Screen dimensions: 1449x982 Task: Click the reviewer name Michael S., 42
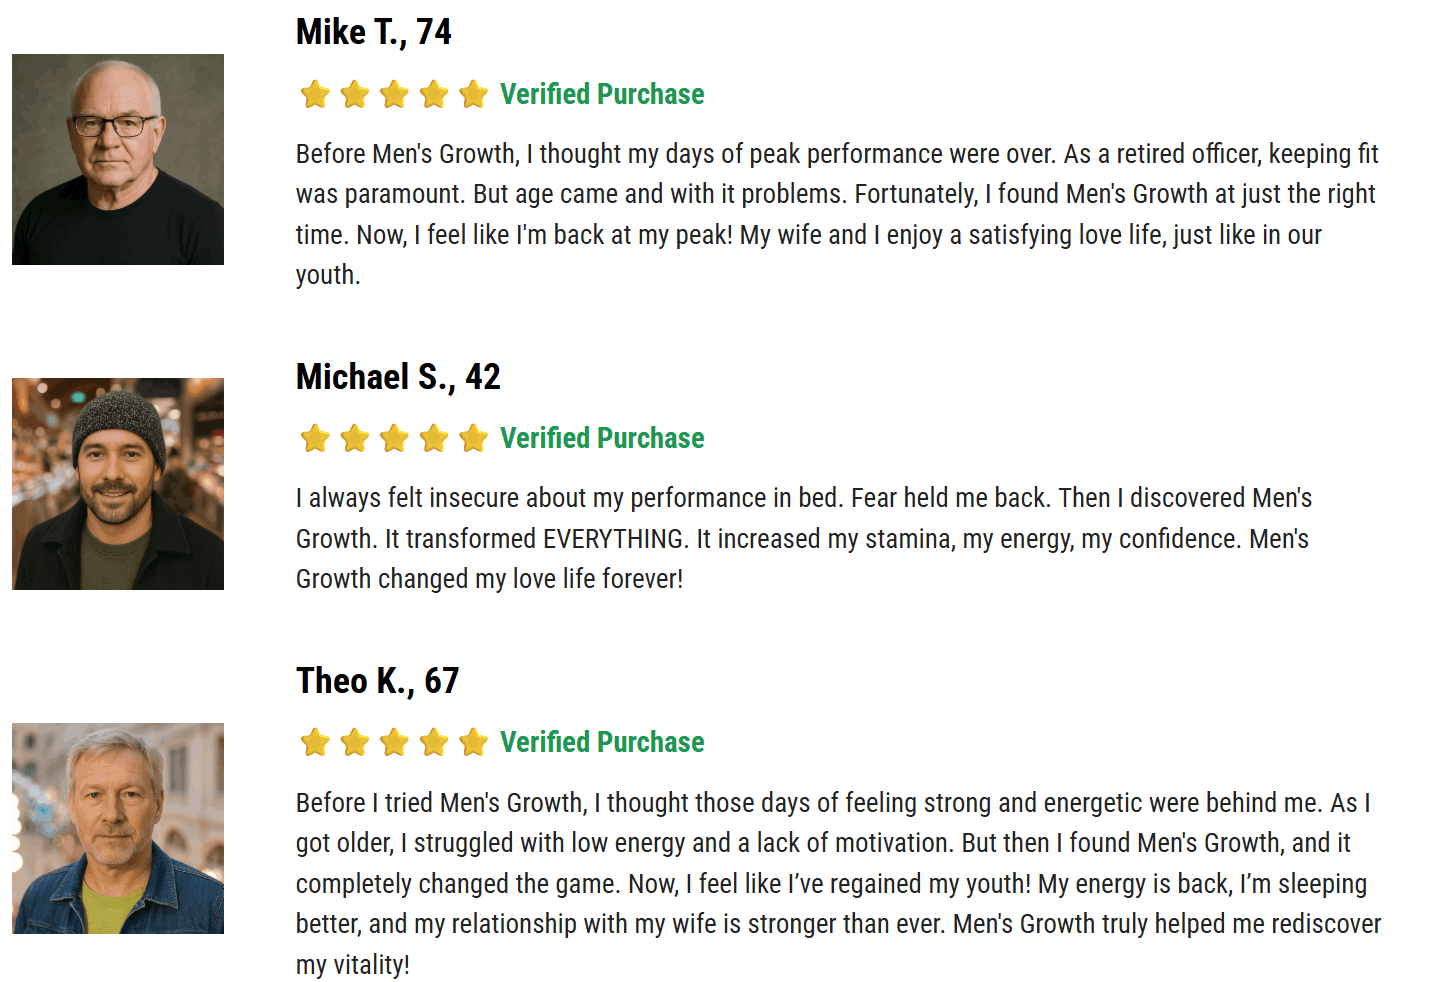pyautogui.click(x=398, y=377)
